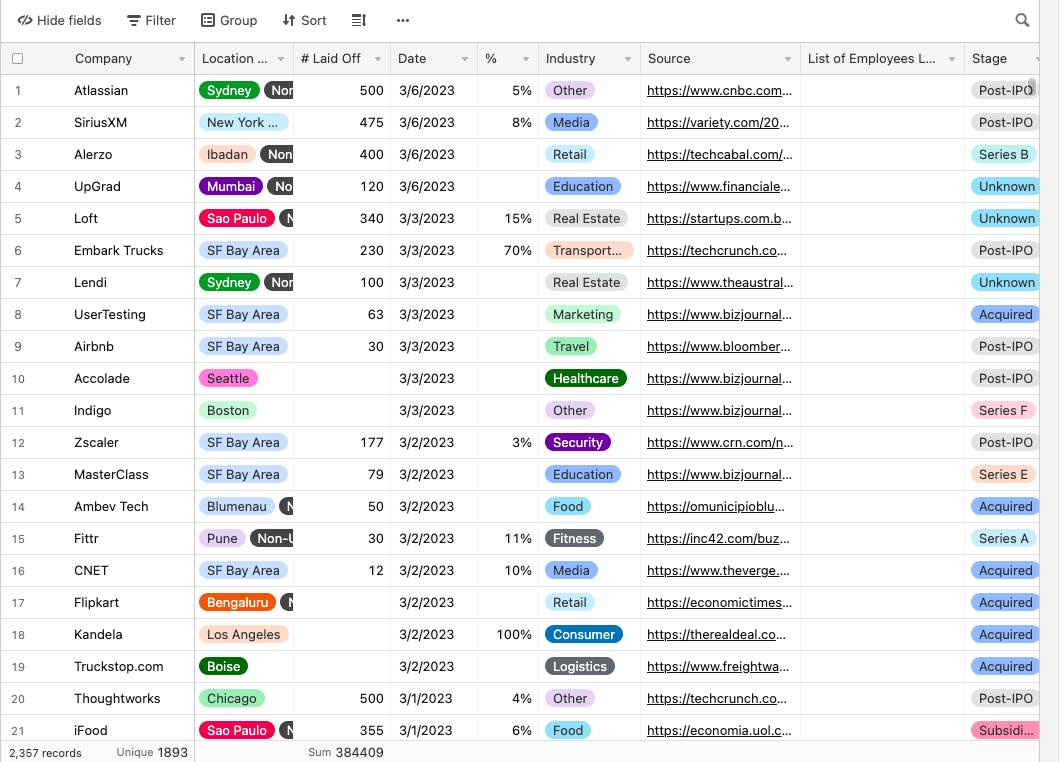Click the Unique 1893 summary

tap(152, 753)
